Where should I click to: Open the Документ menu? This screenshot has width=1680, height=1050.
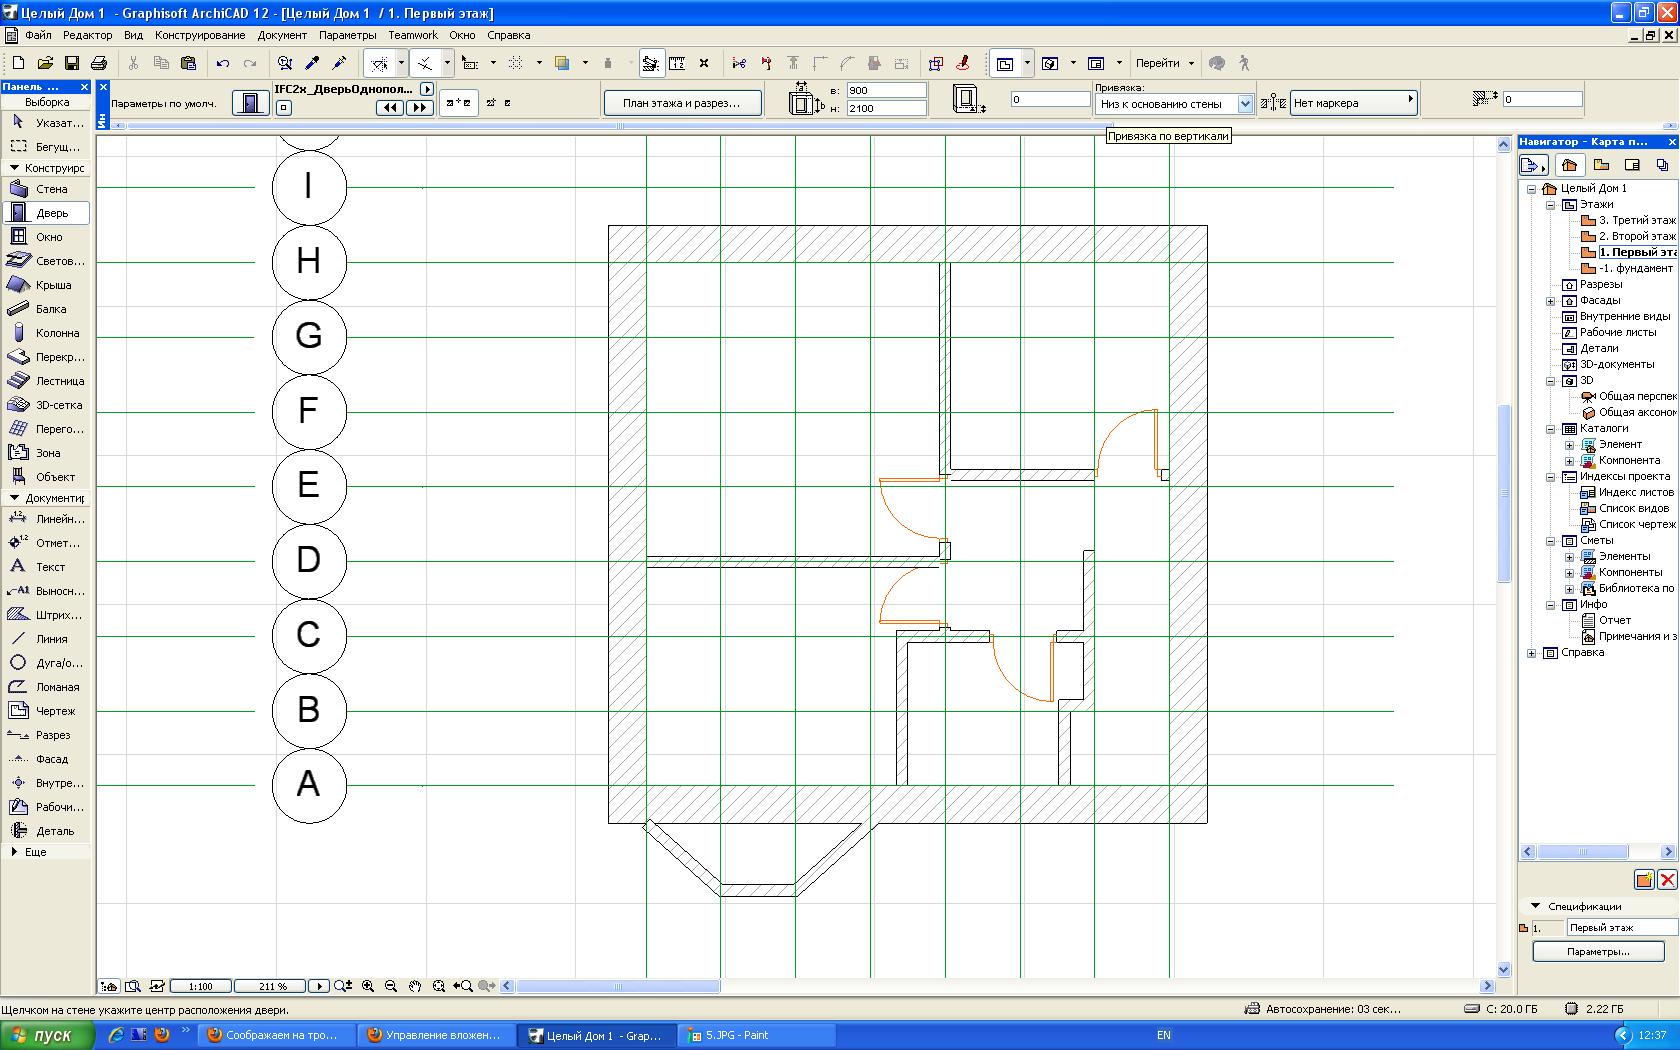pos(282,35)
